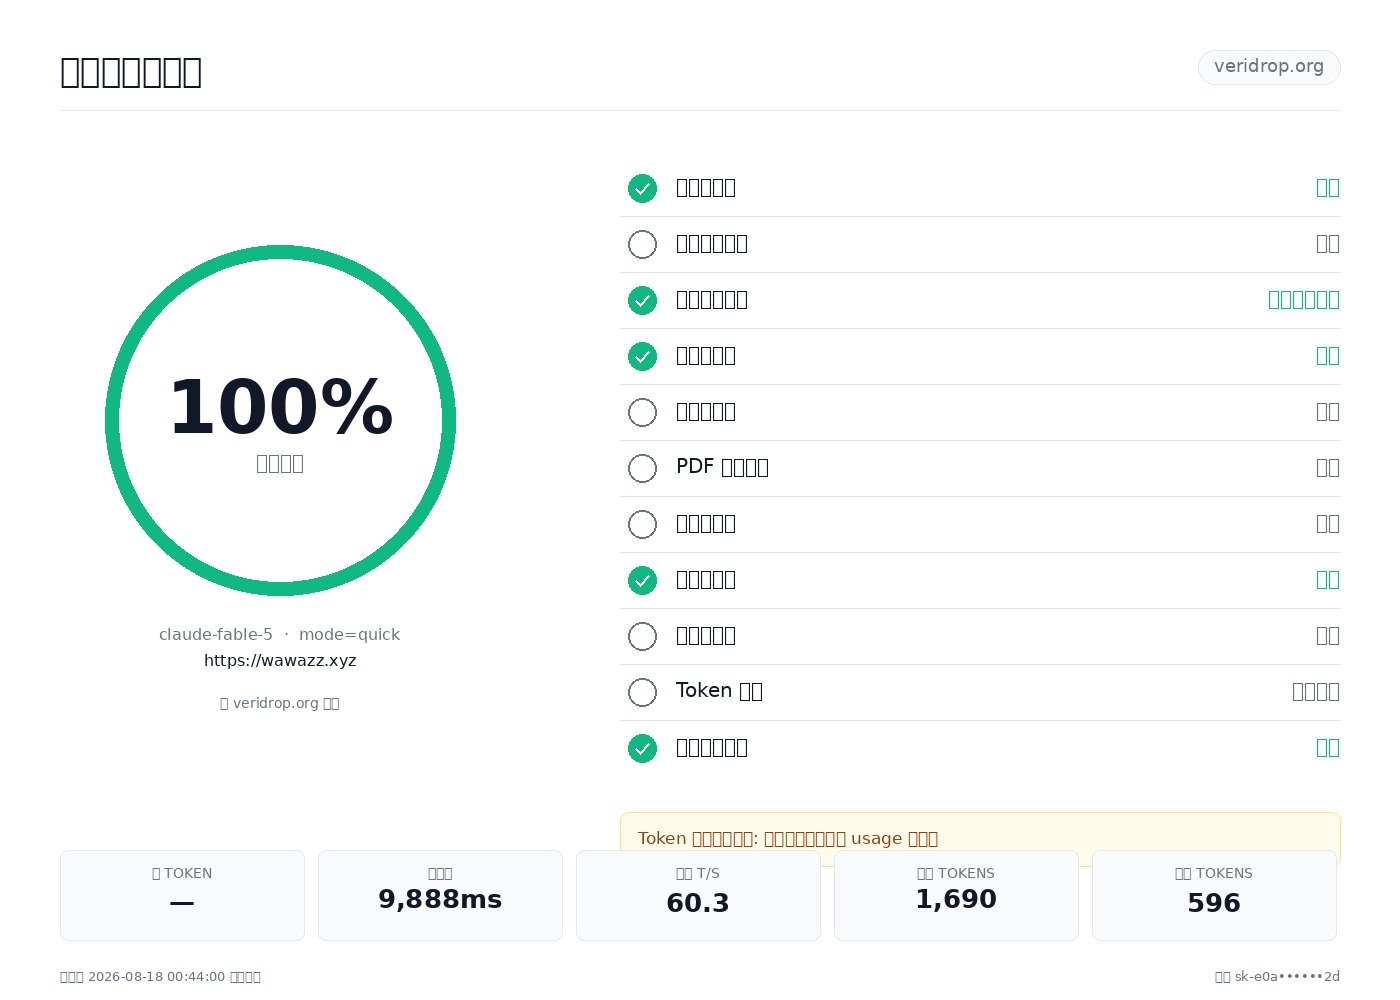The image size is (1400, 1000).
Task: Click the masked sk-e0a key in footer
Action: point(1287,977)
